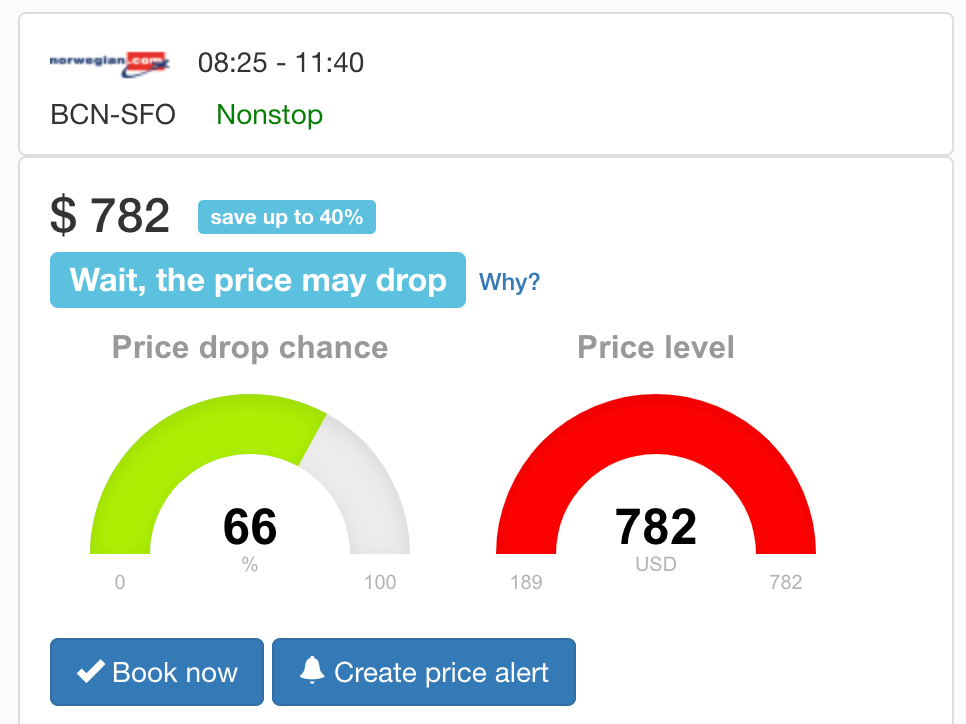The width and height of the screenshot is (966, 724).
Task: Click the BCN-SFO route text
Action: 113,115
